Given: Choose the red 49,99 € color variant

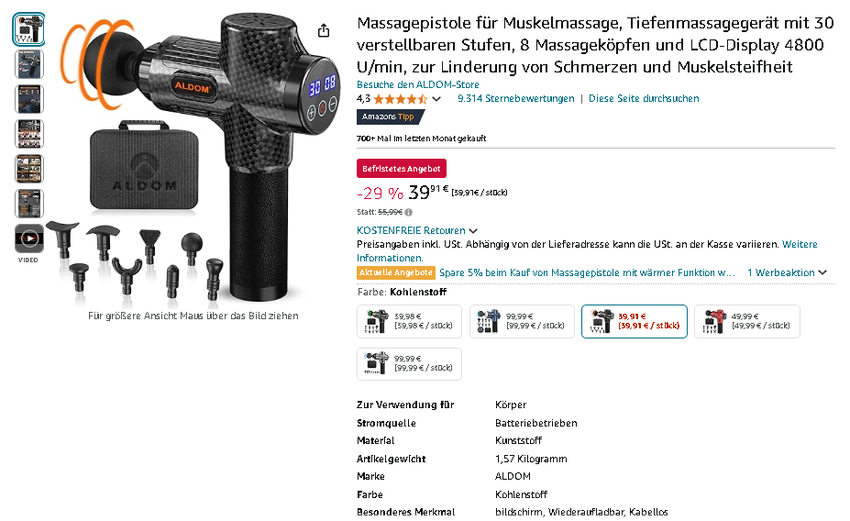Looking at the screenshot, I should pos(747,321).
